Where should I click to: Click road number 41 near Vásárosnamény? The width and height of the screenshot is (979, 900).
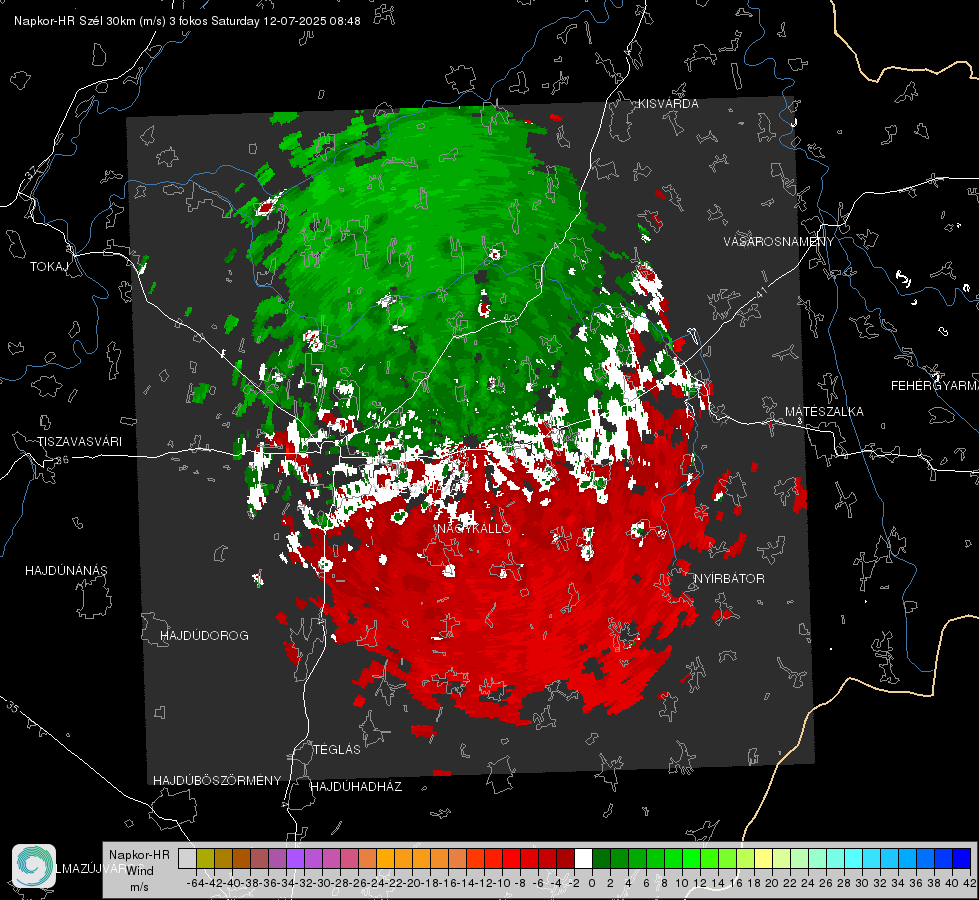tap(761, 292)
